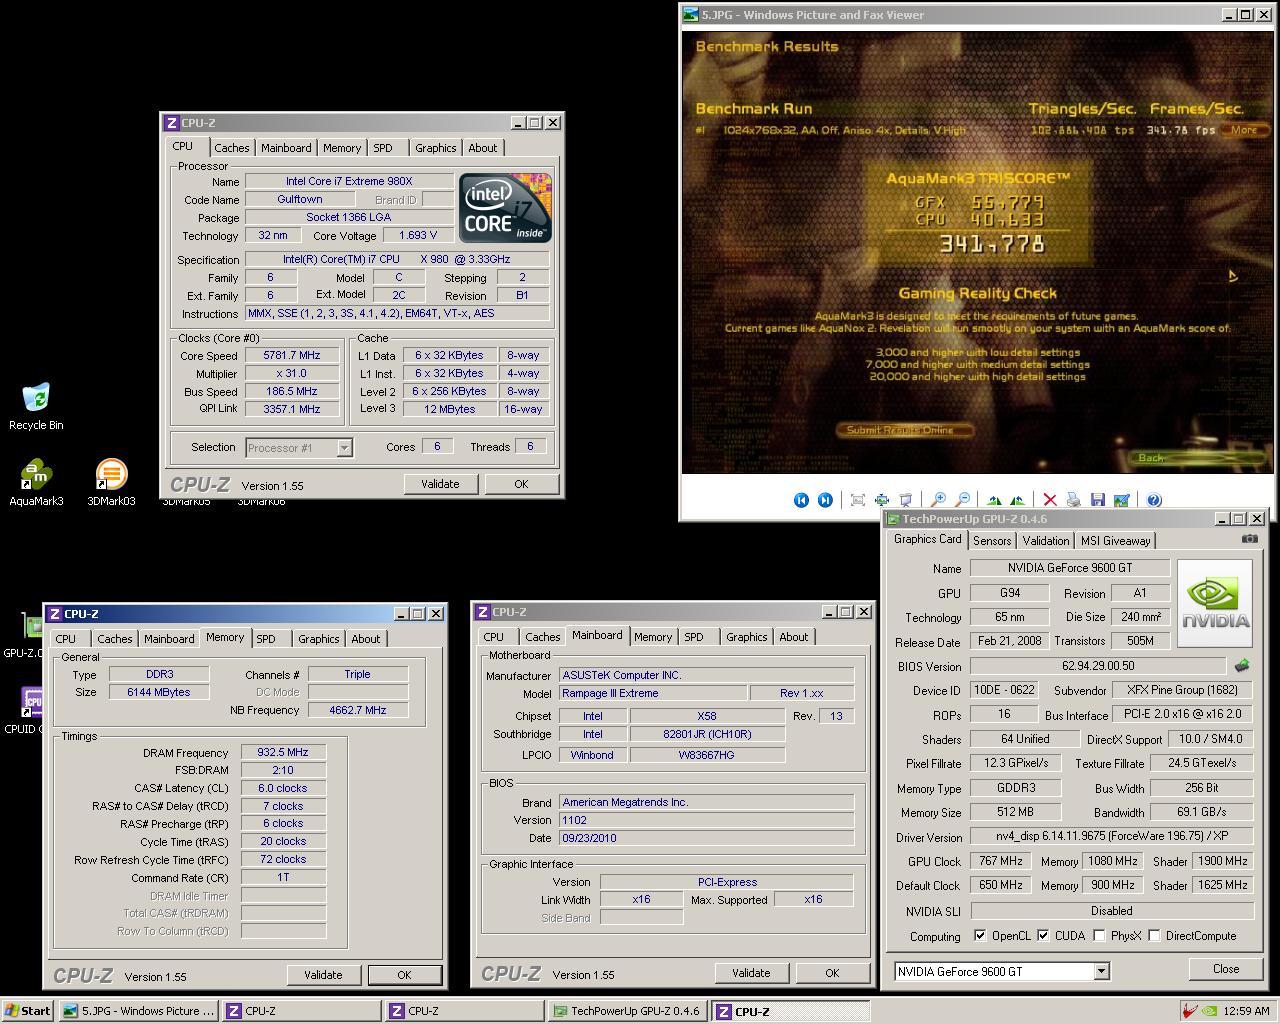
Task: Start slide show in Picture Viewer
Action: click(x=905, y=500)
